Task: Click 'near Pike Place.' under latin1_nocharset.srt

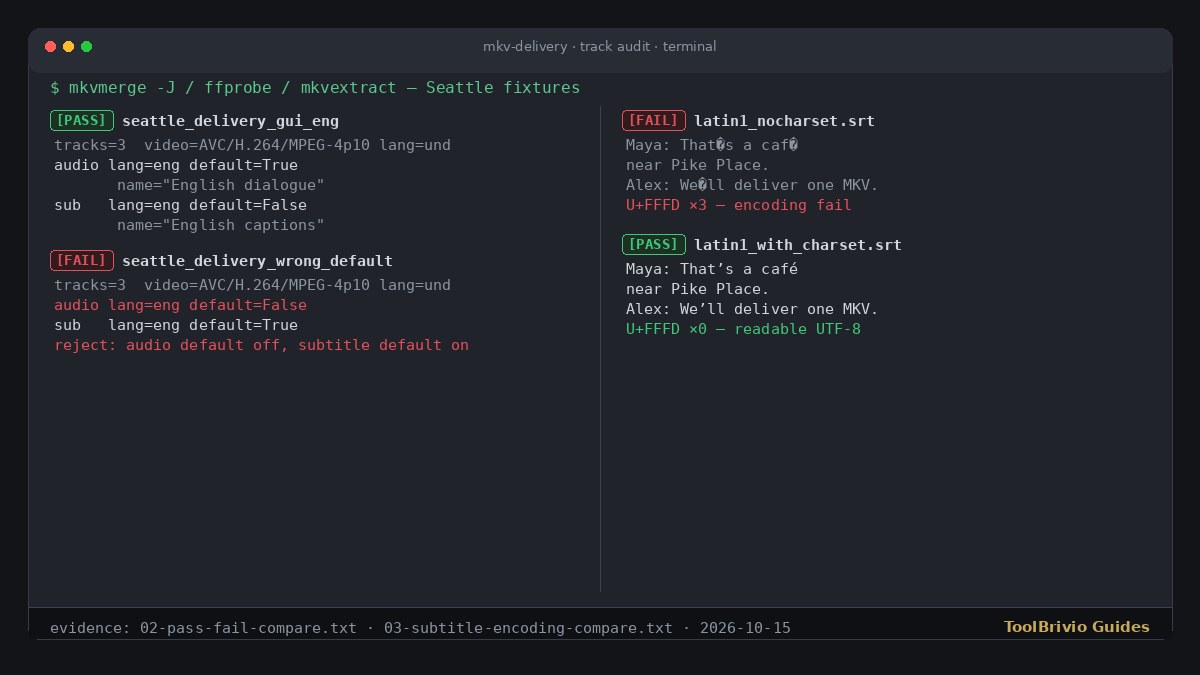Action: (698, 165)
